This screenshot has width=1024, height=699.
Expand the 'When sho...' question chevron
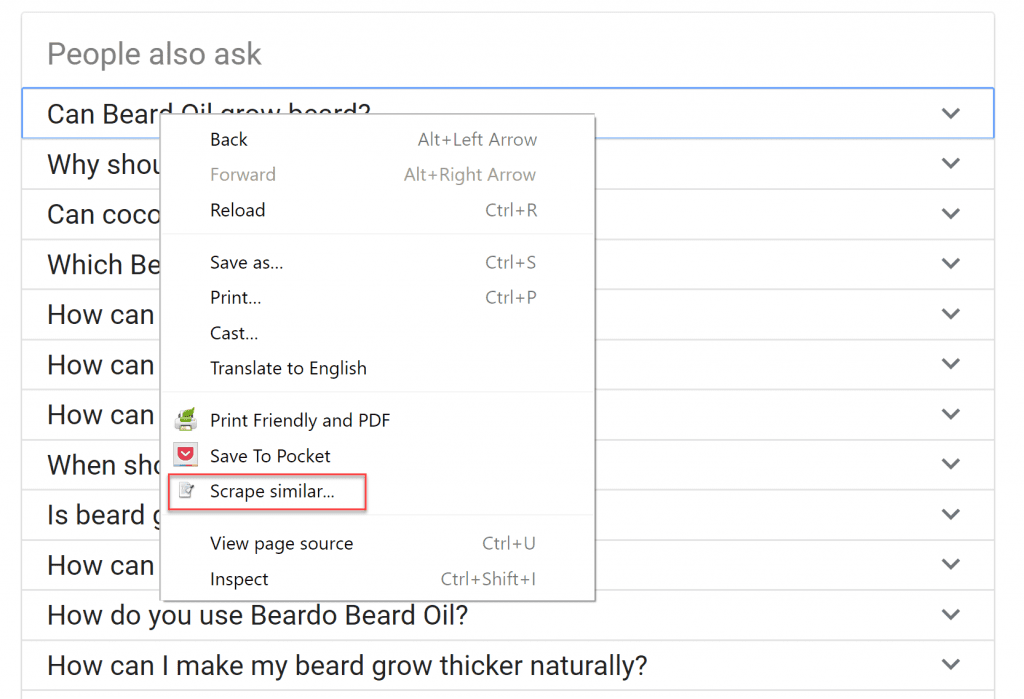pyautogui.click(x=949, y=464)
